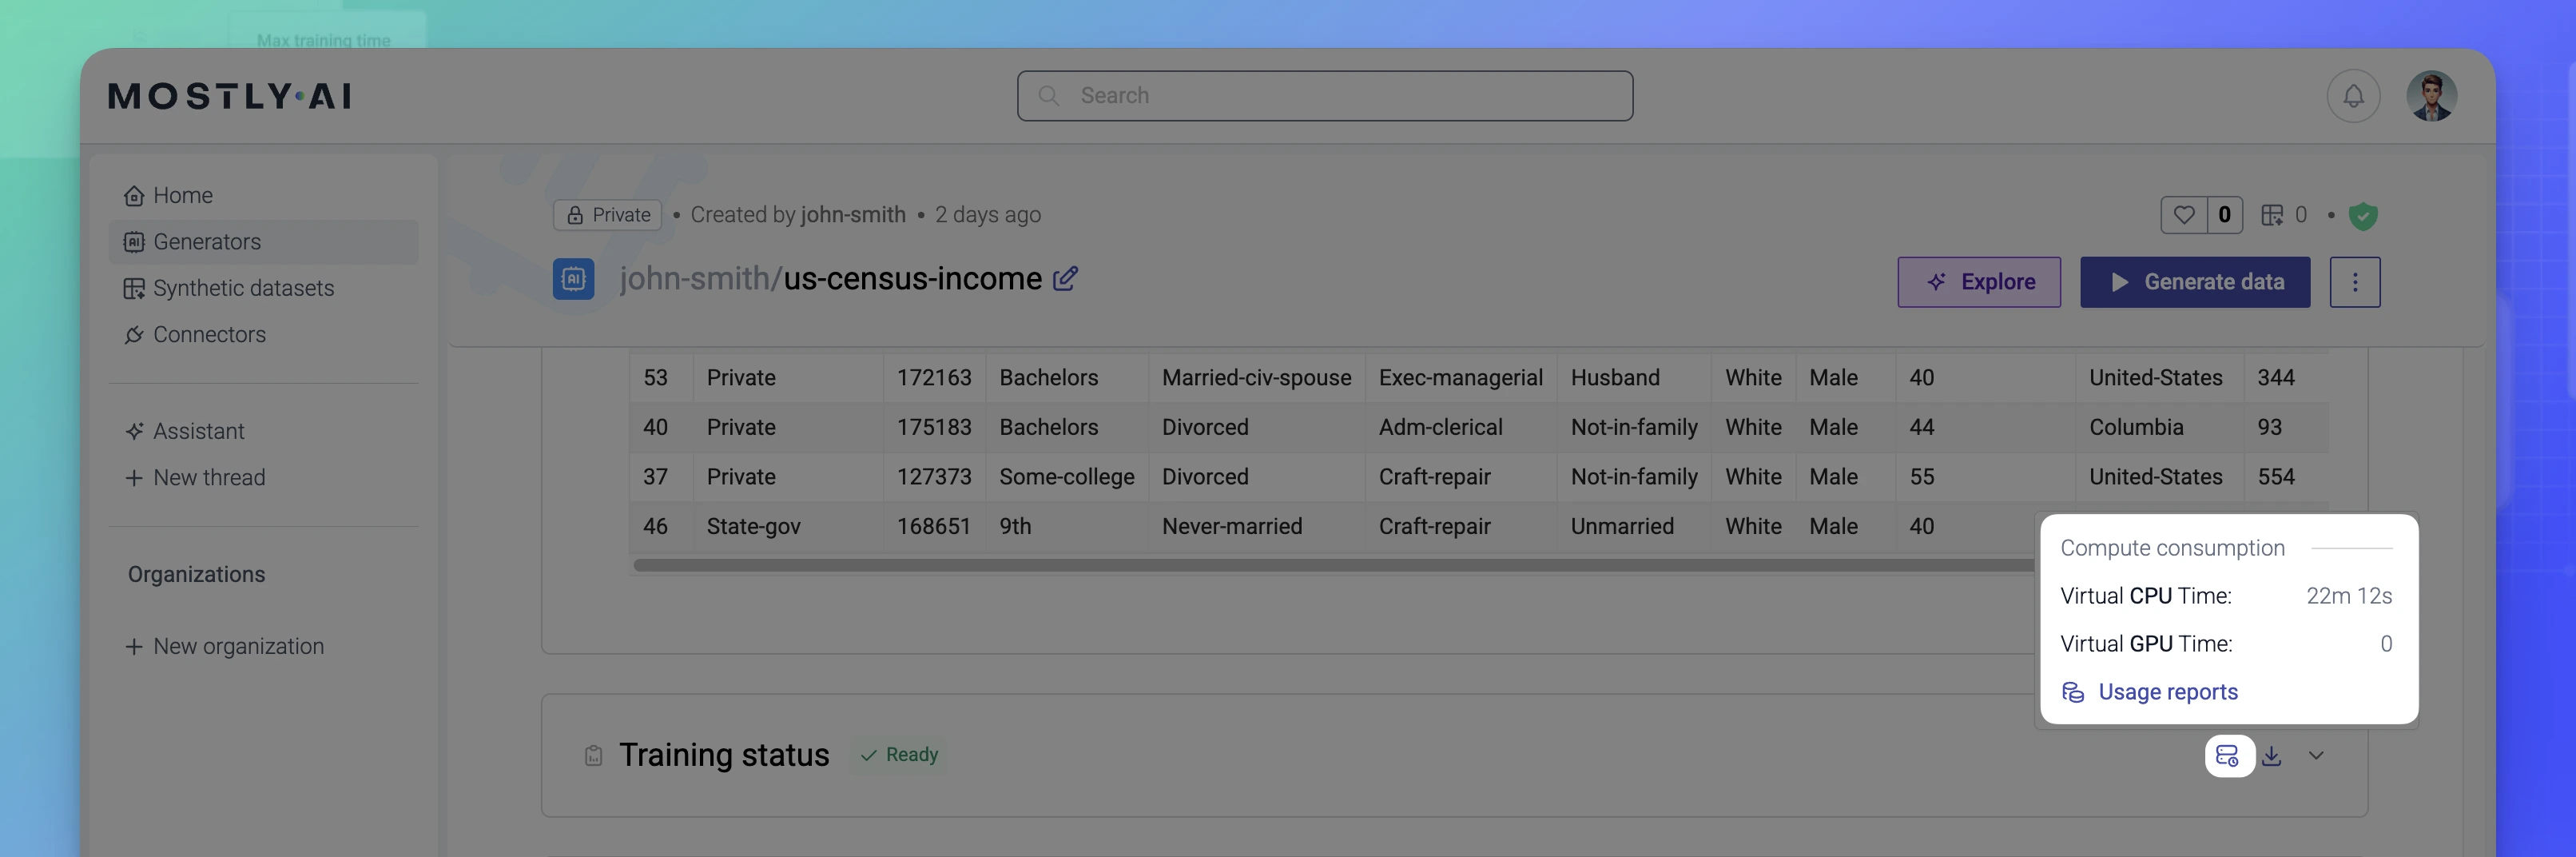Screen dimensions: 2576x857
Task: Open the notifications bell
Action: [2353, 96]
